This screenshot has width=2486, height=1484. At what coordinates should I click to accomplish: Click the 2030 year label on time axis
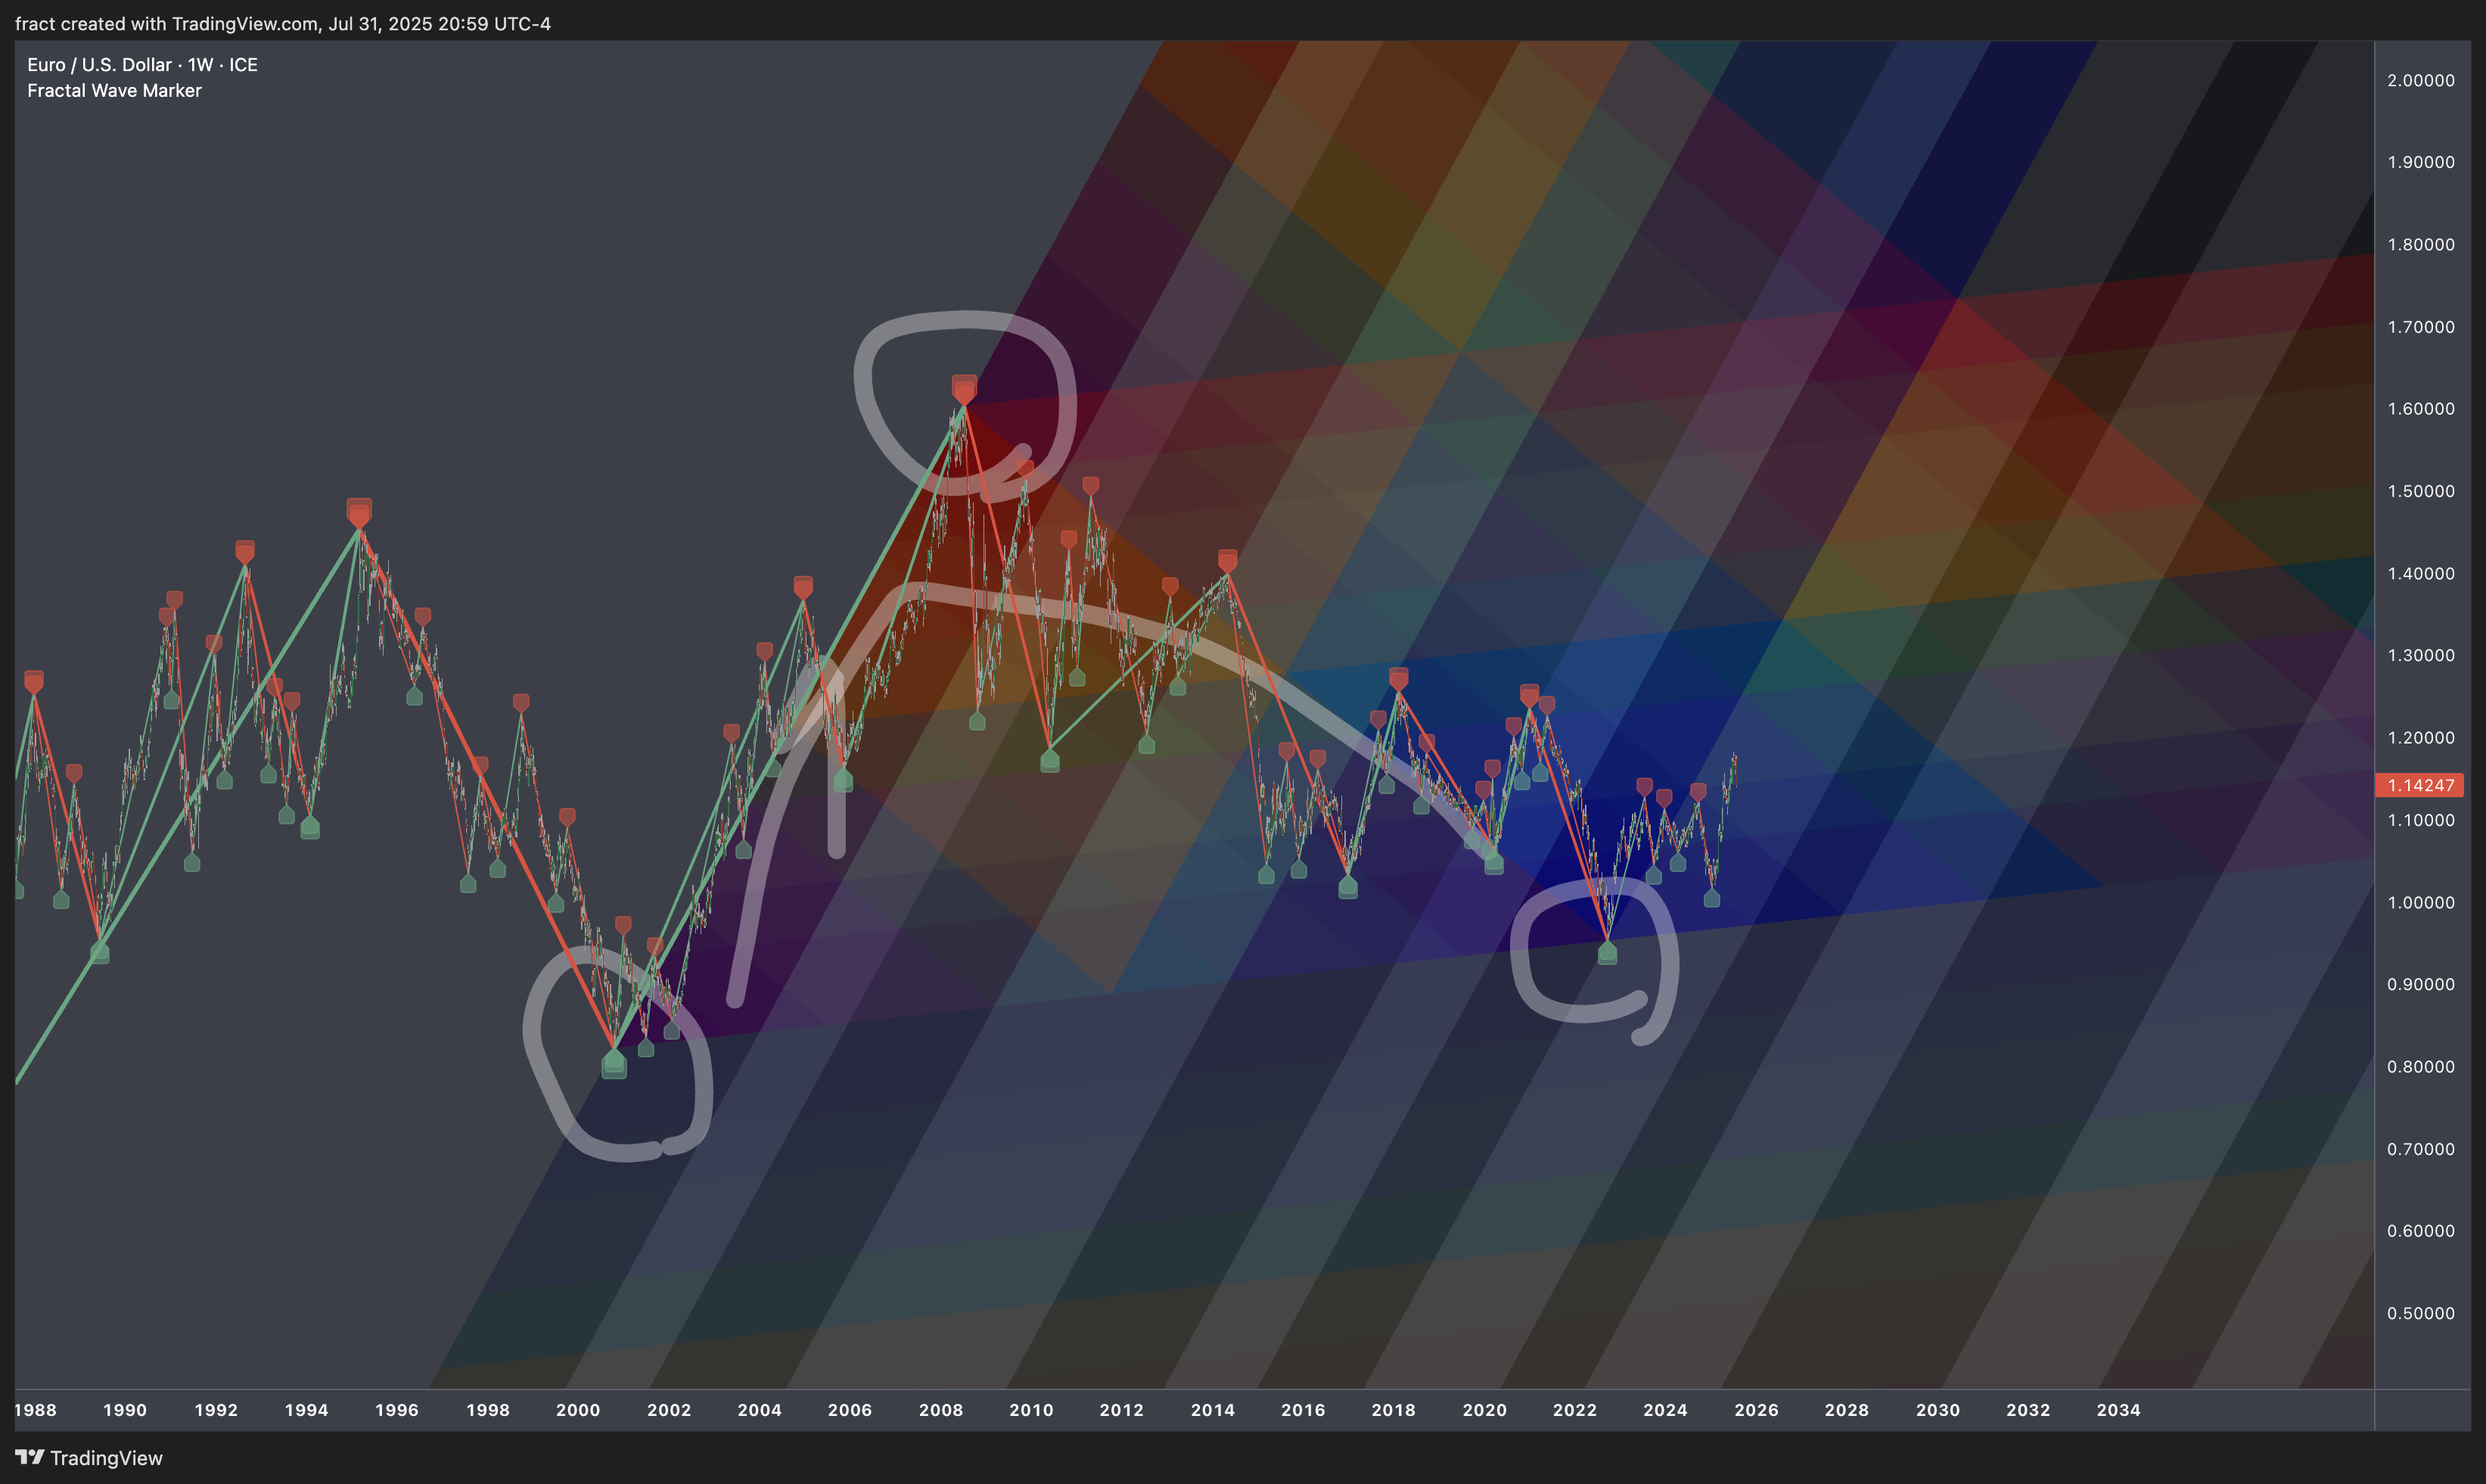tap(1938, 1410)
